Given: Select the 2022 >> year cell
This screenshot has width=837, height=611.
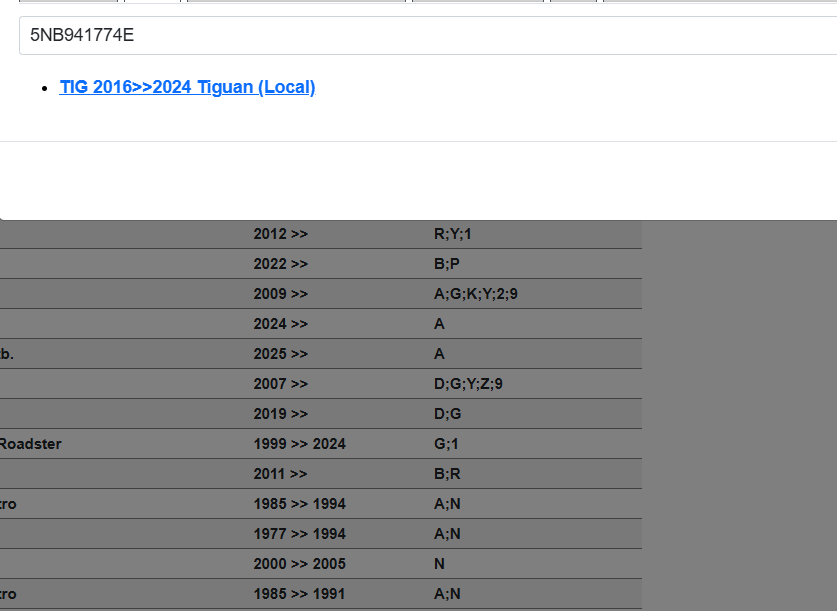Looking at the screenshot, I should click(x=281, y=264).
